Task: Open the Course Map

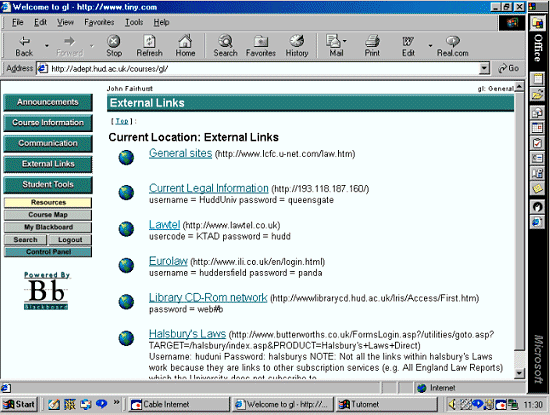Action: point(48,215)
